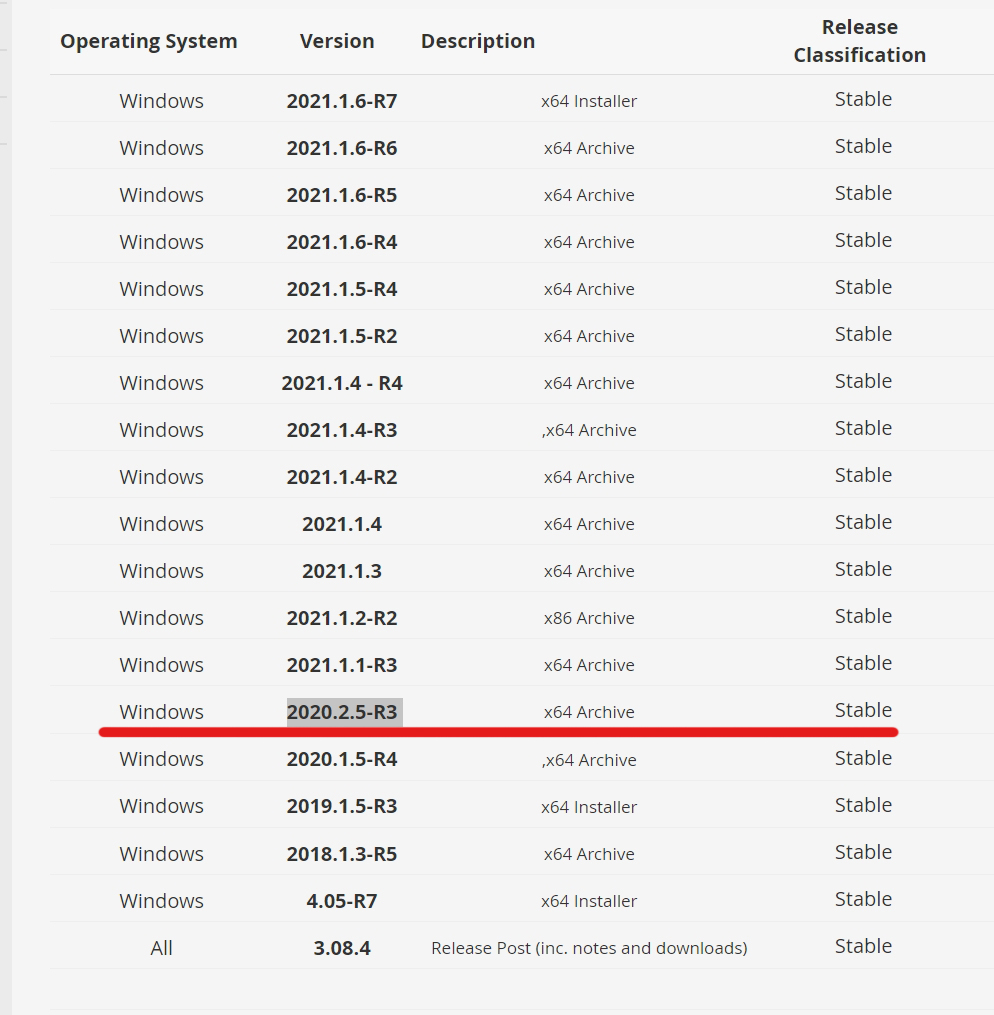This screenshot has height=1015, width=994.
Task: Open the 2019.1.5-R3 installer version
Action: pos(341,806)
